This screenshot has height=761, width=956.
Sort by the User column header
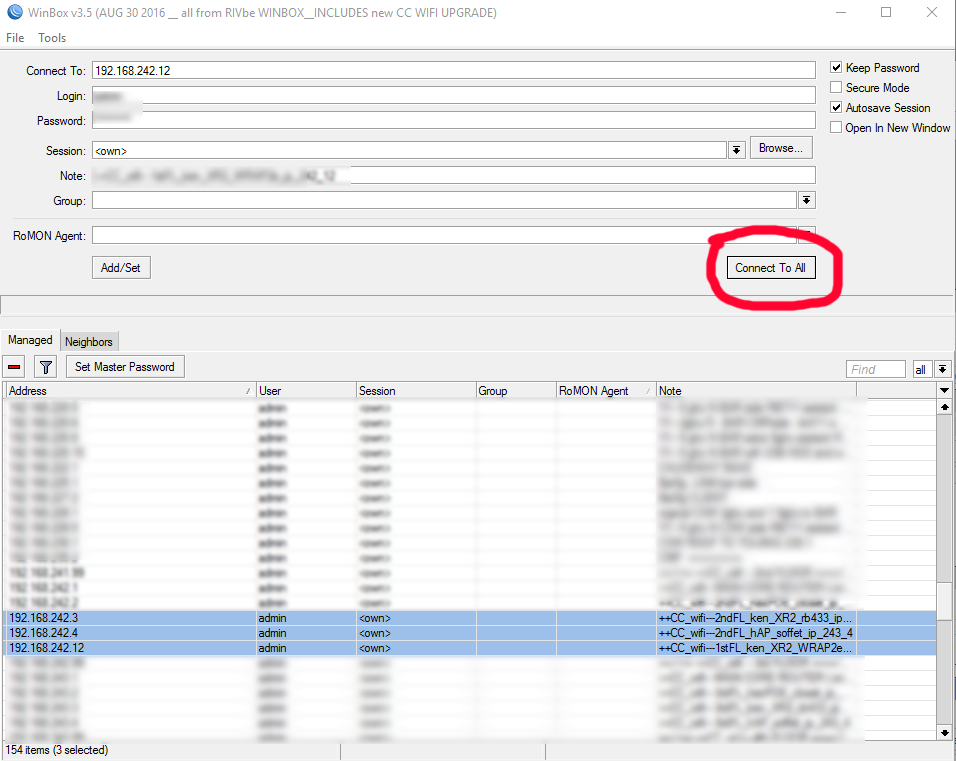306,391
